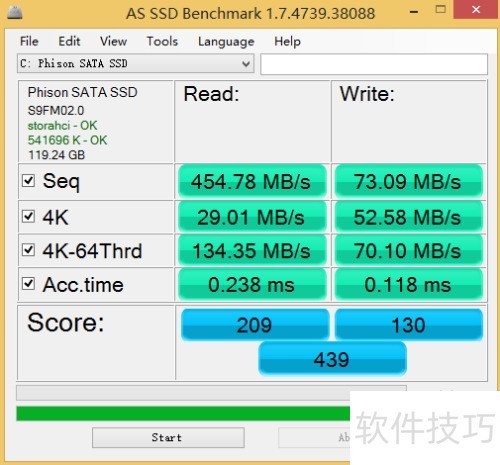Uncheck the Seq test checkbox
The height and width of the screenshot is (465, 500).
(x=28, y=181)
